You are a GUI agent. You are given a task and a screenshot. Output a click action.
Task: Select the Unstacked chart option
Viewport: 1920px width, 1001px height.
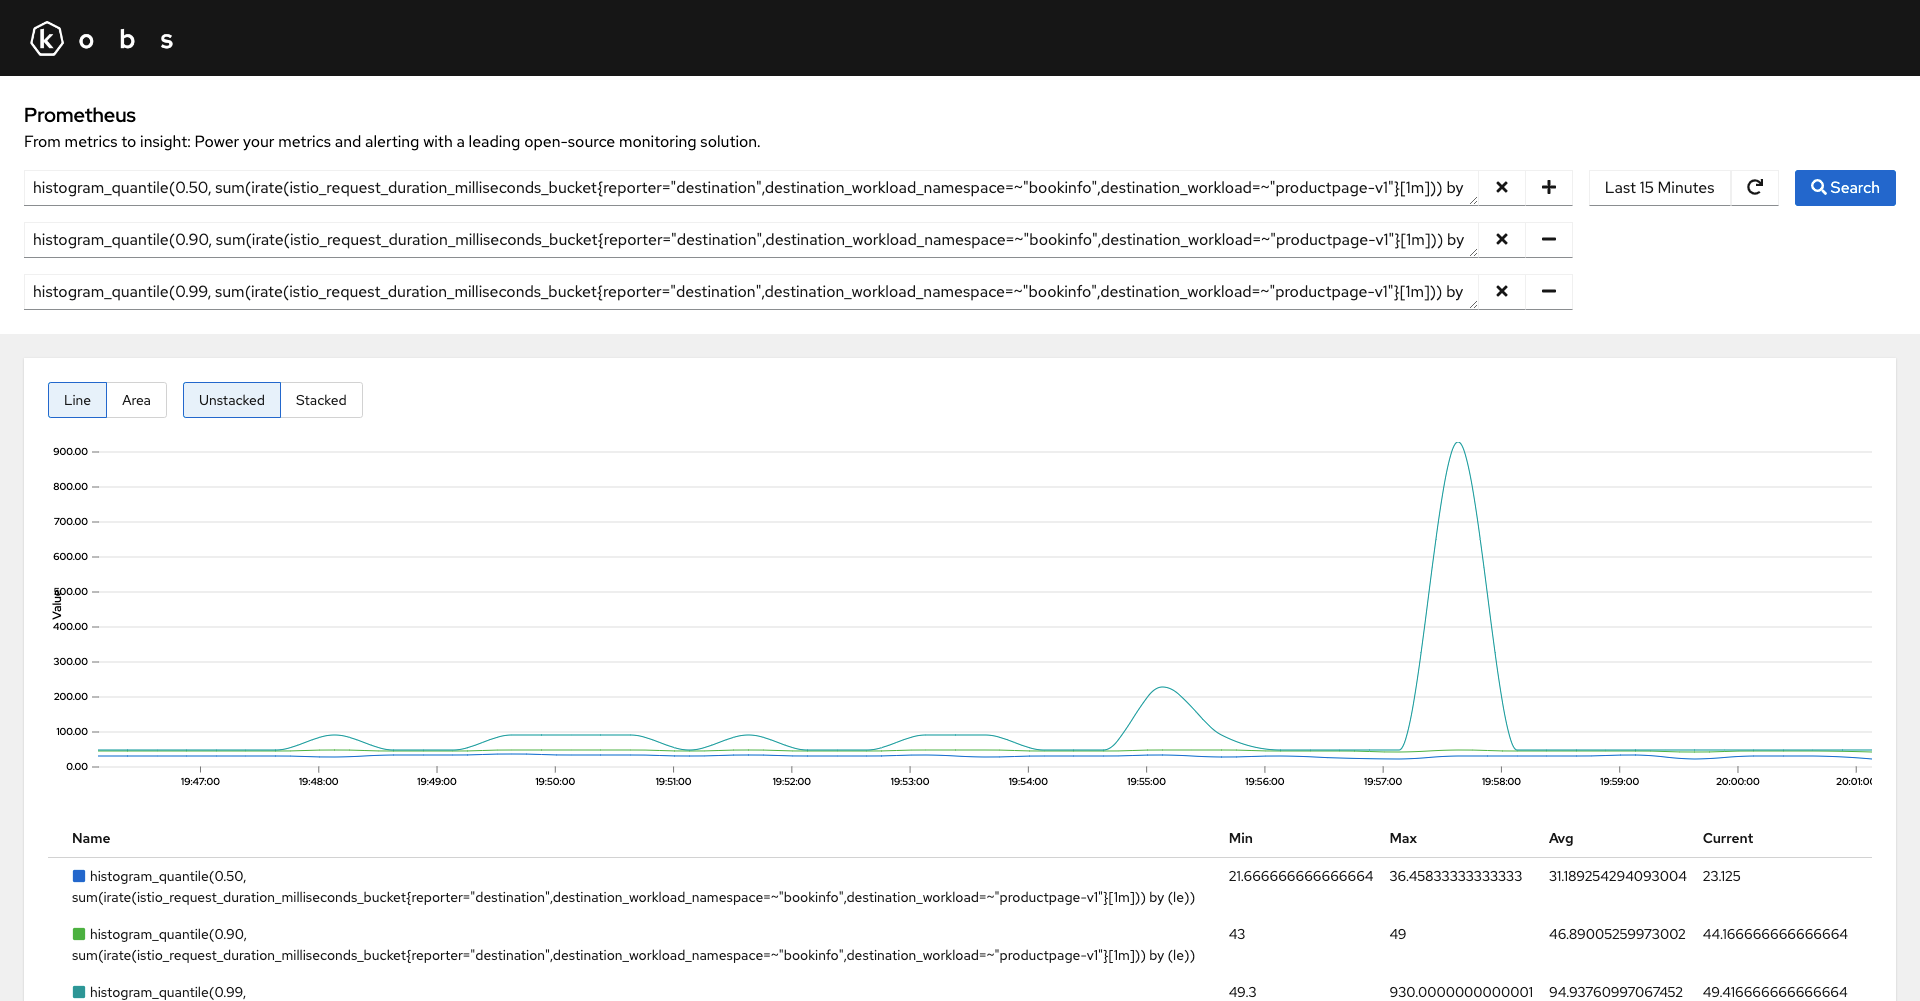[231, 400]
